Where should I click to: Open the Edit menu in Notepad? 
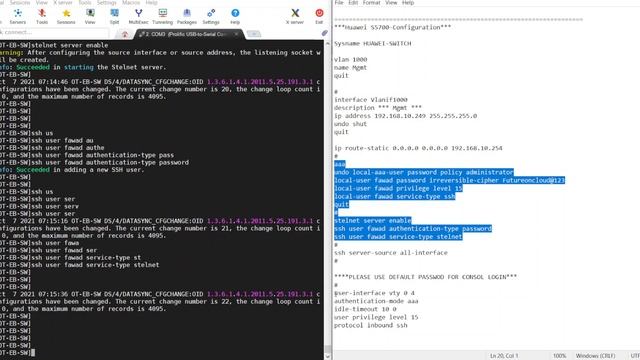353,2
